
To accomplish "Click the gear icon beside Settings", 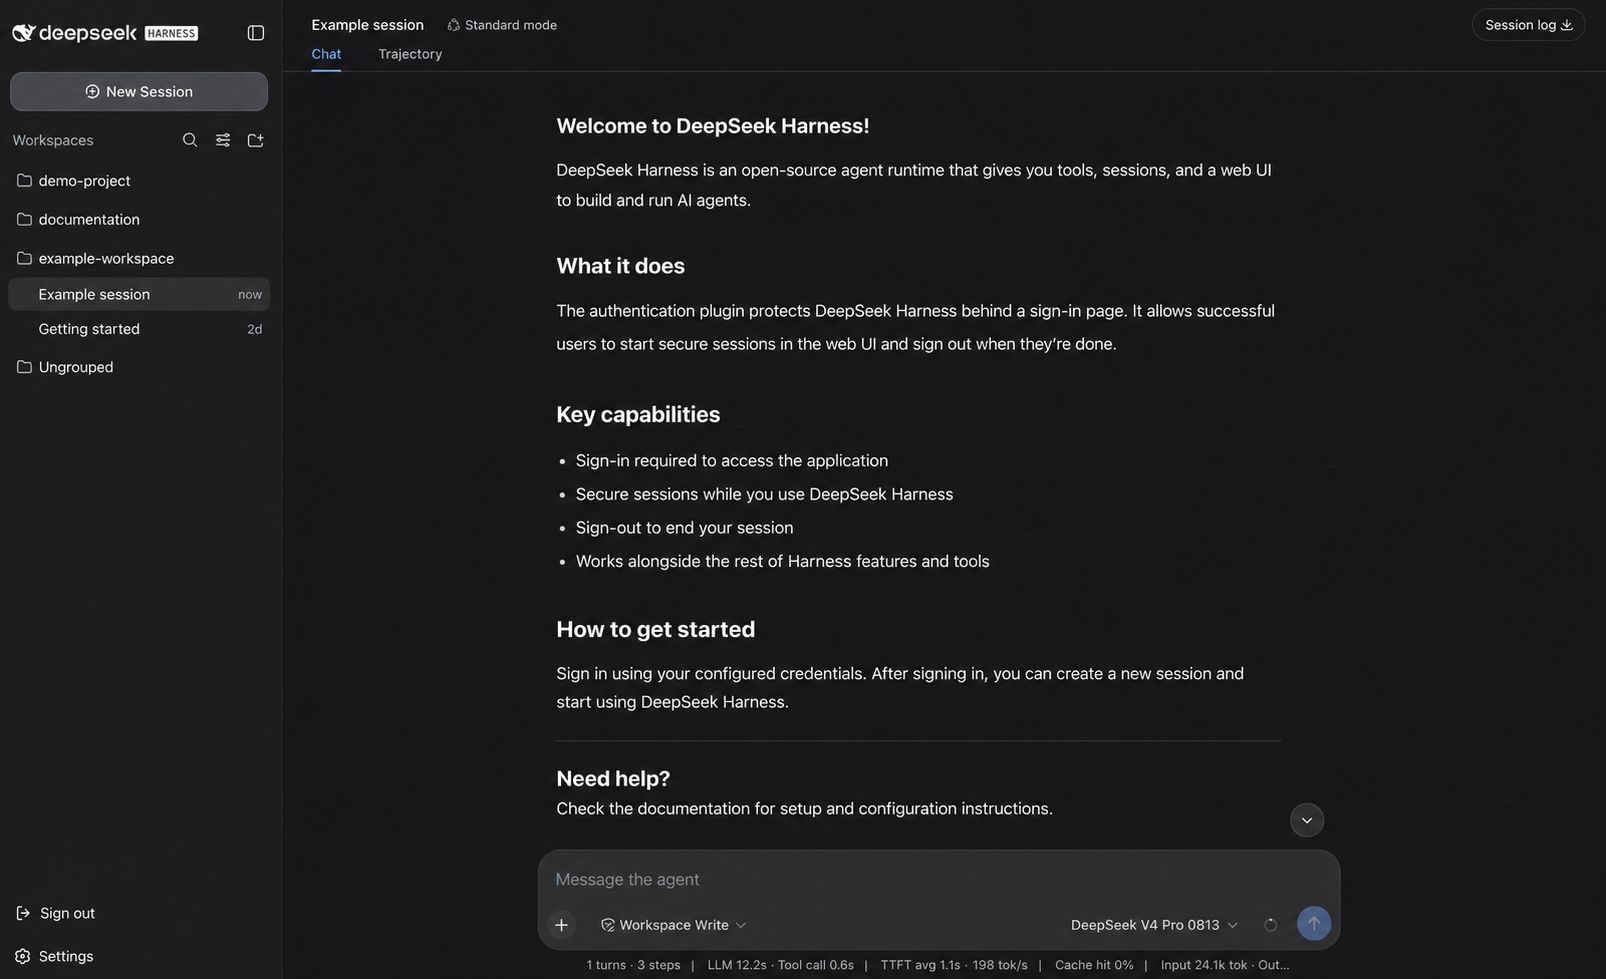I will [x=23, y=956].
